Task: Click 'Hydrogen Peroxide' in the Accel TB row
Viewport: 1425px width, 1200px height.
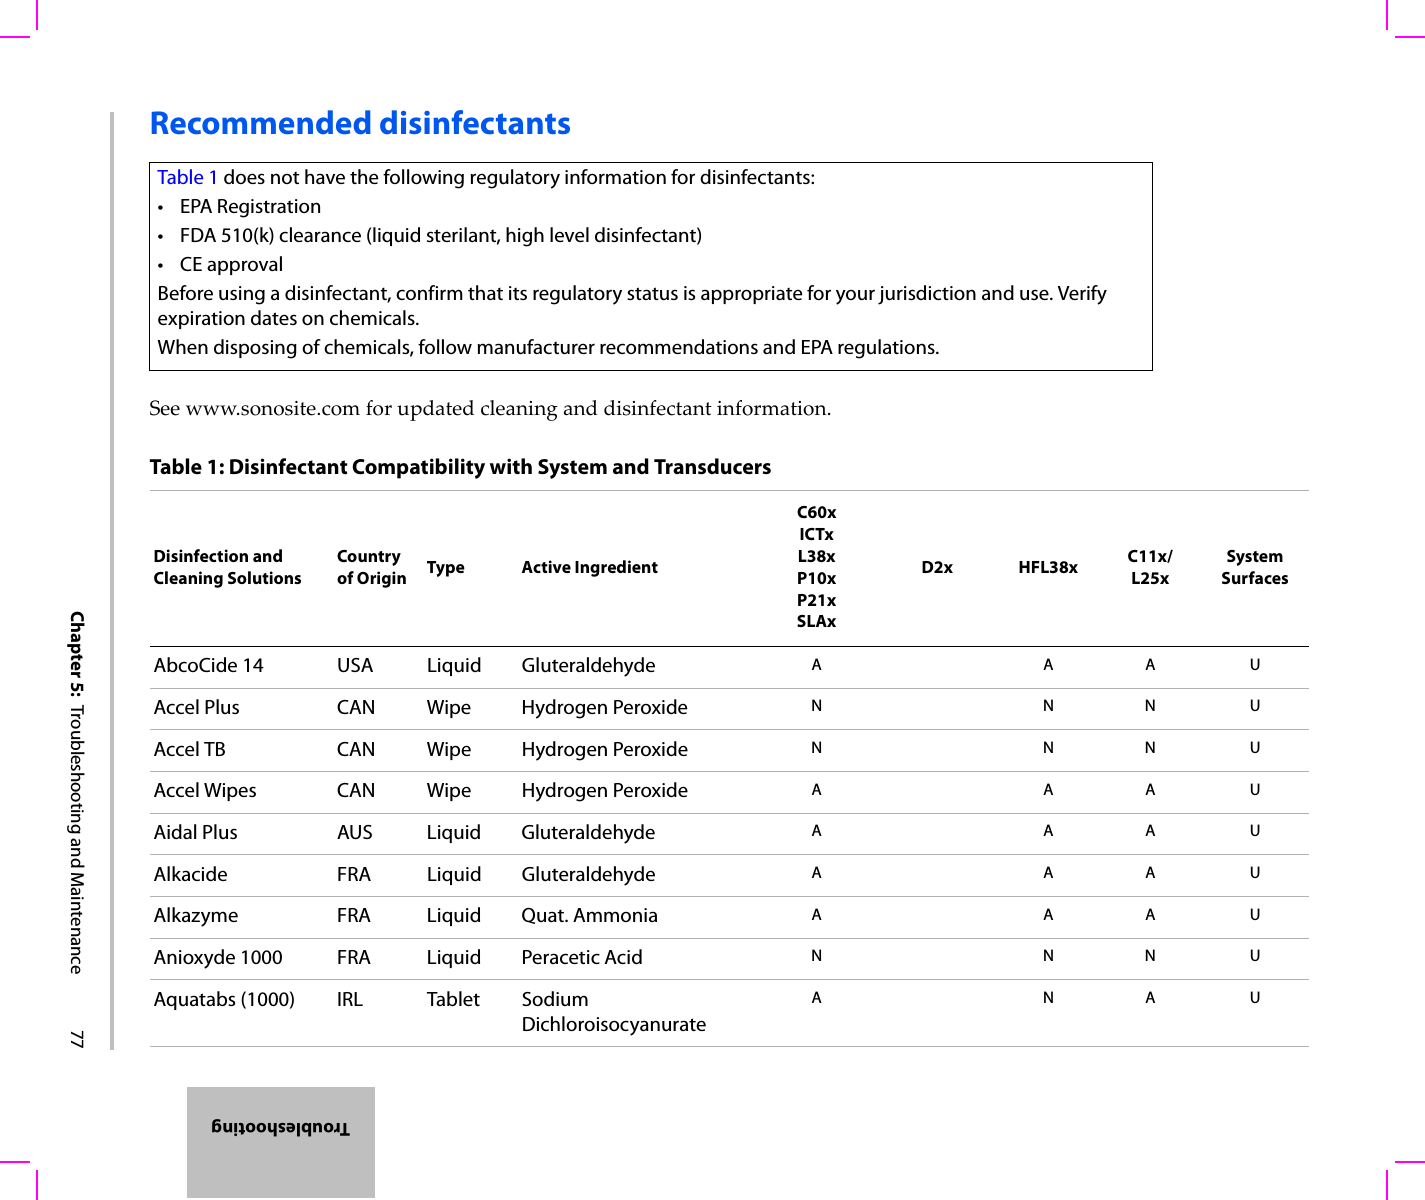Action: pyautogui.click(x=605, y=749)
